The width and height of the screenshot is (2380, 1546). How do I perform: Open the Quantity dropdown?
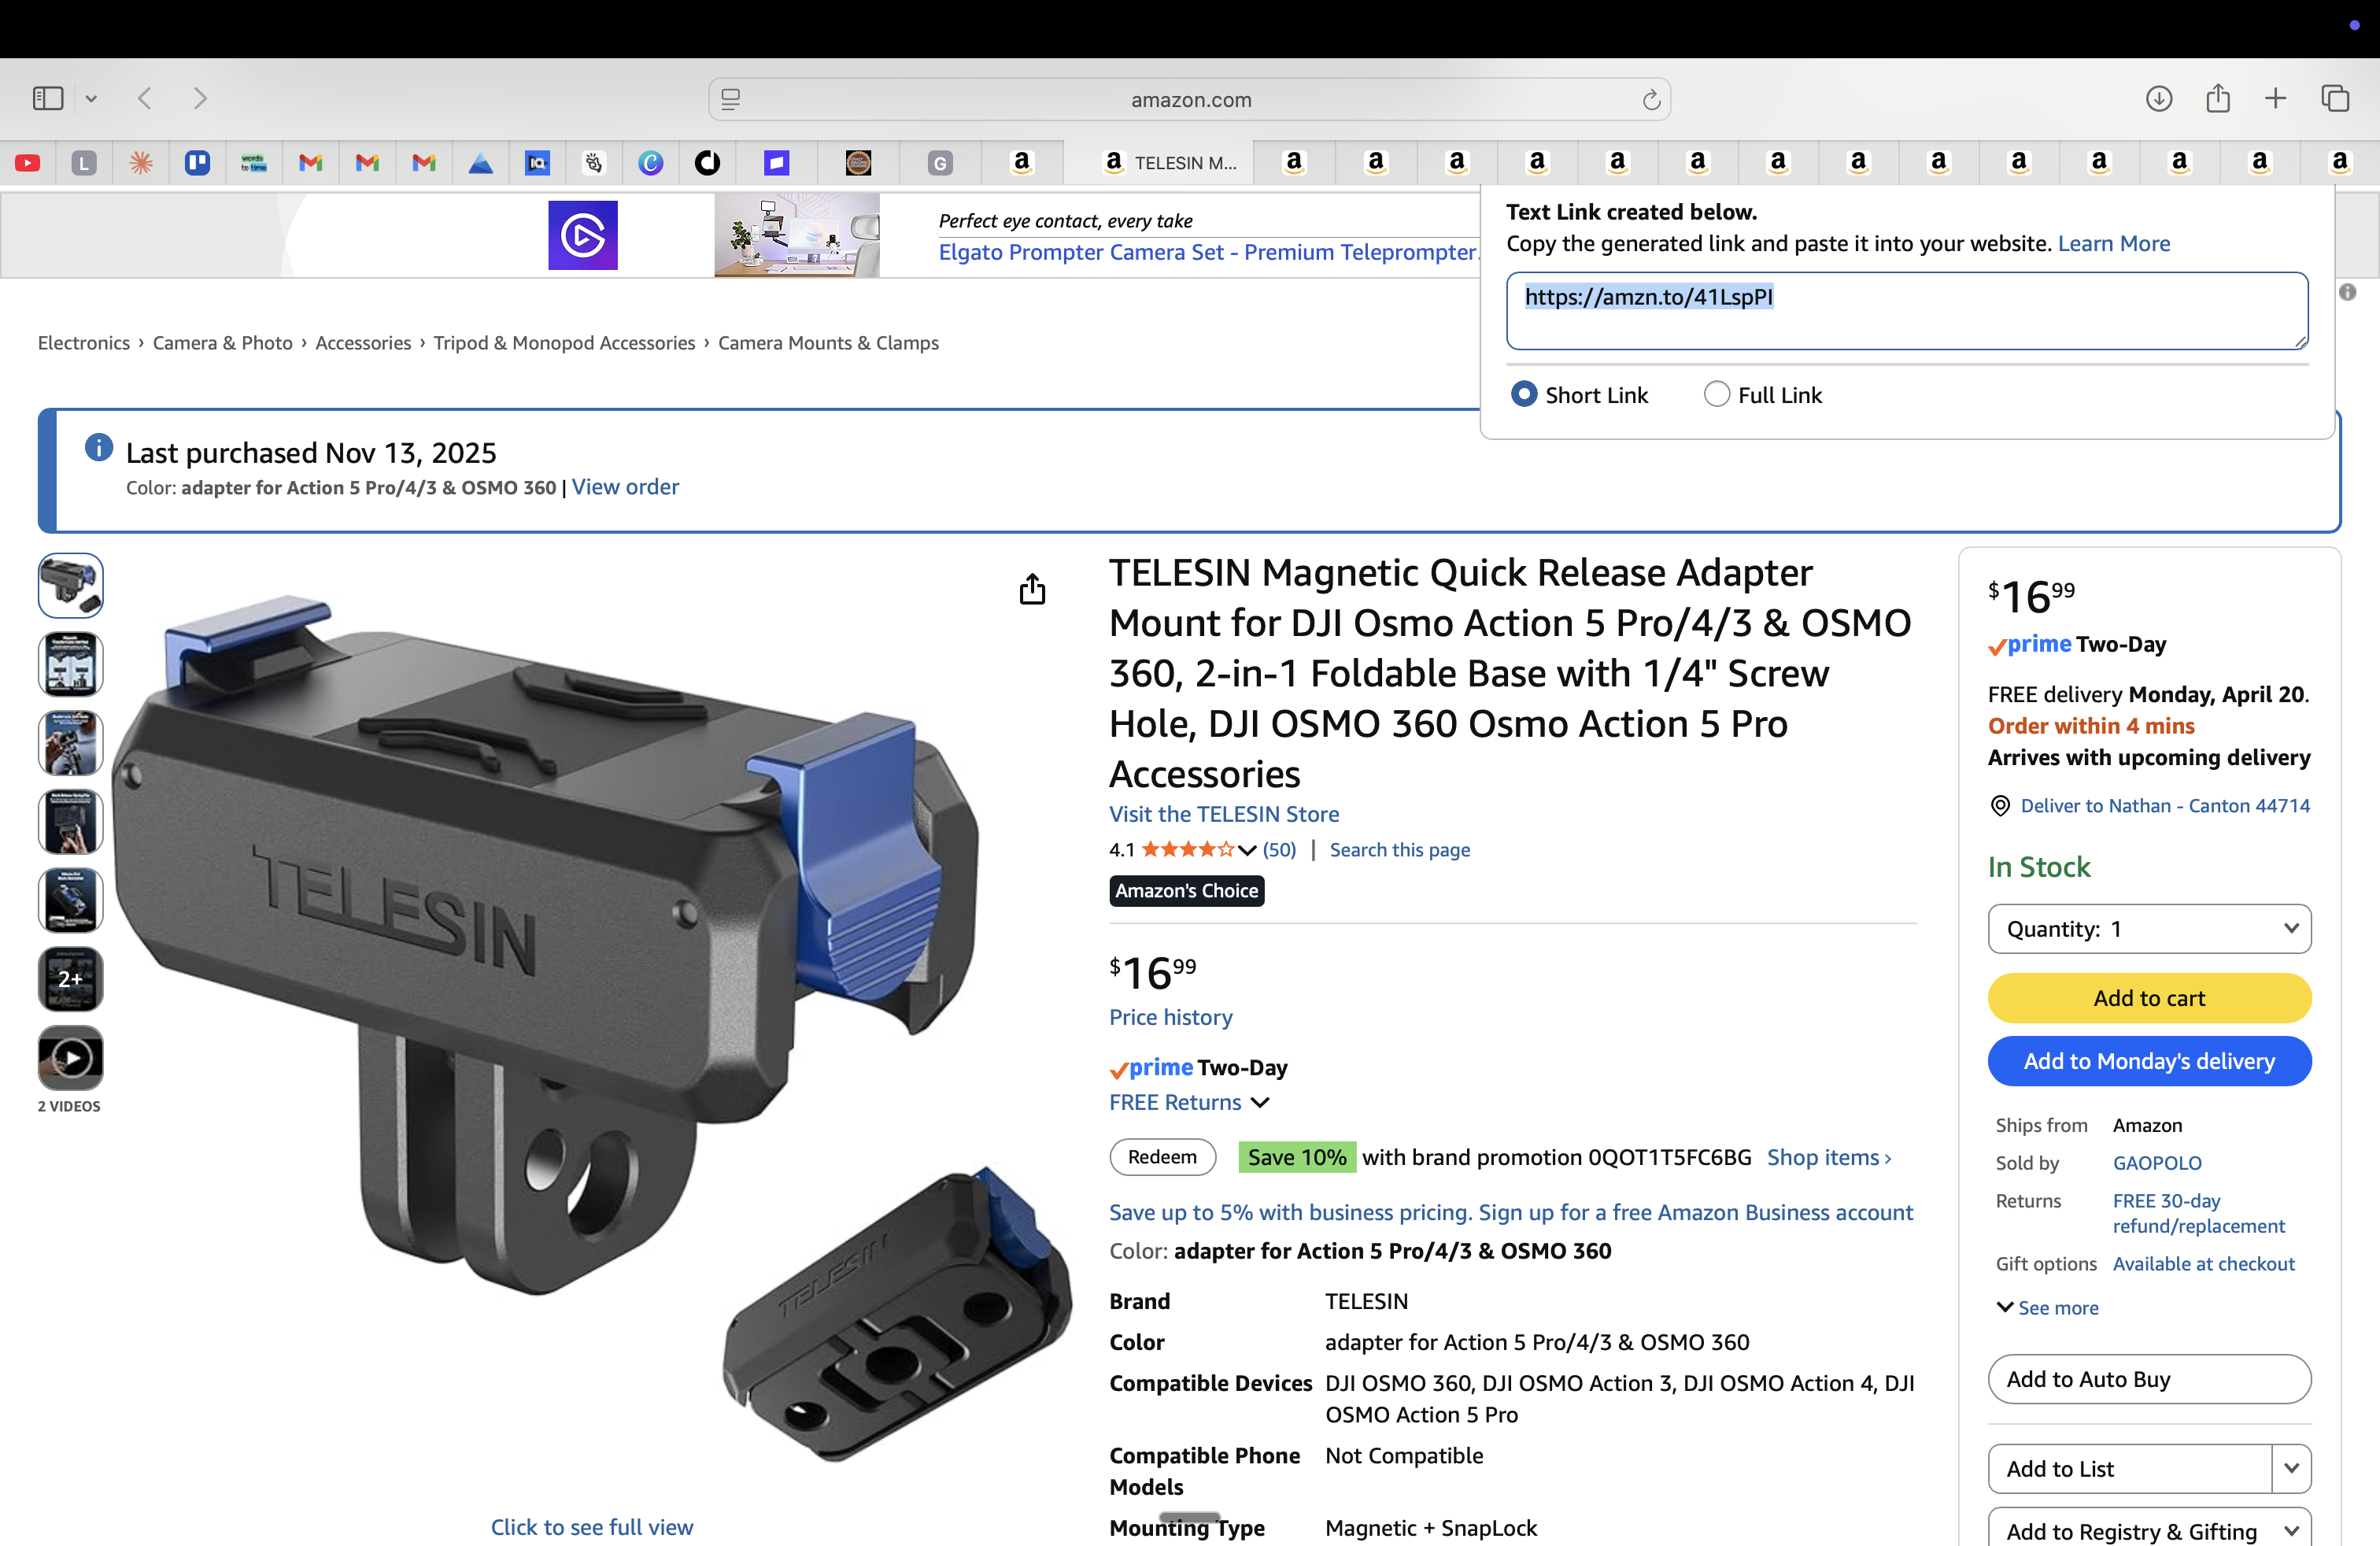2149,929
